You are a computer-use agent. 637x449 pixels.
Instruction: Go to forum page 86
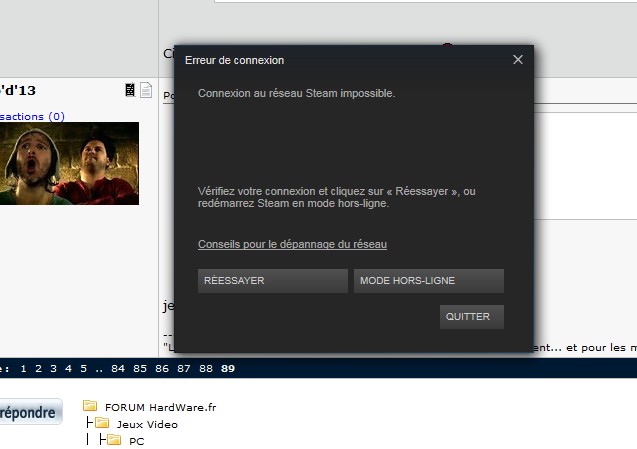pos(162,369)
